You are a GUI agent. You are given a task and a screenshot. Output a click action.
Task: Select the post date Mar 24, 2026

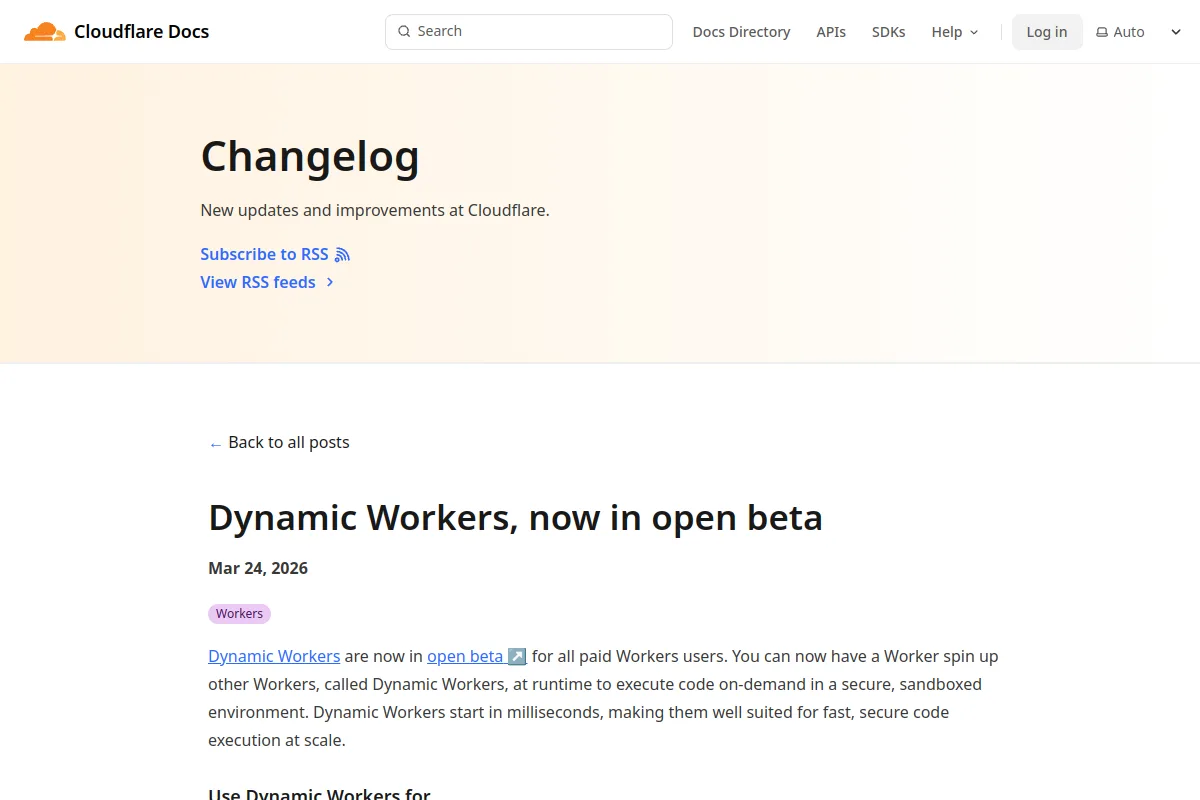point(258,568)
